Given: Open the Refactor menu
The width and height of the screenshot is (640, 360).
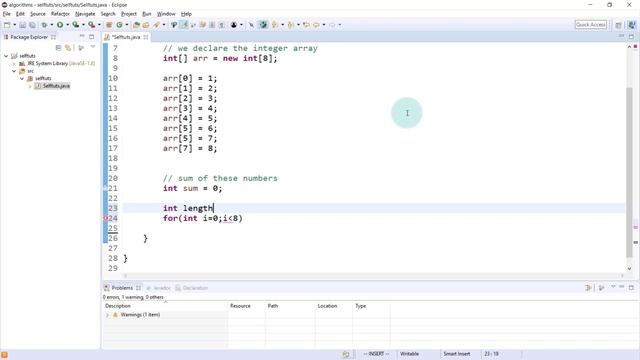Looking at the screenshot, I should point(60,14).
